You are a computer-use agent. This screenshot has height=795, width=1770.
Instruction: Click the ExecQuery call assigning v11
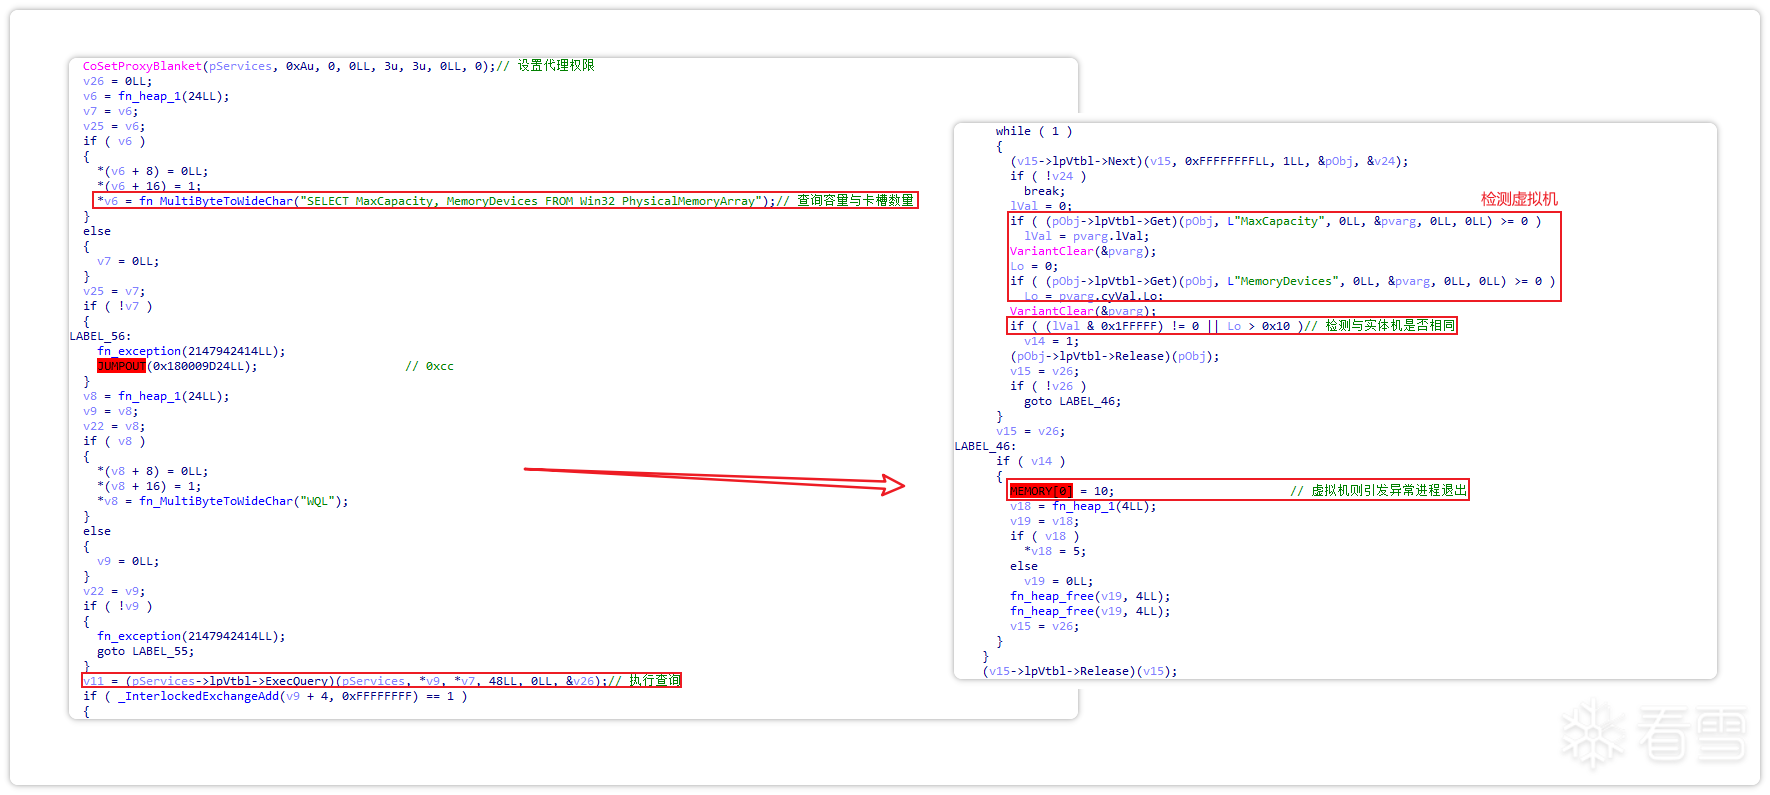(x=381, y=681)
